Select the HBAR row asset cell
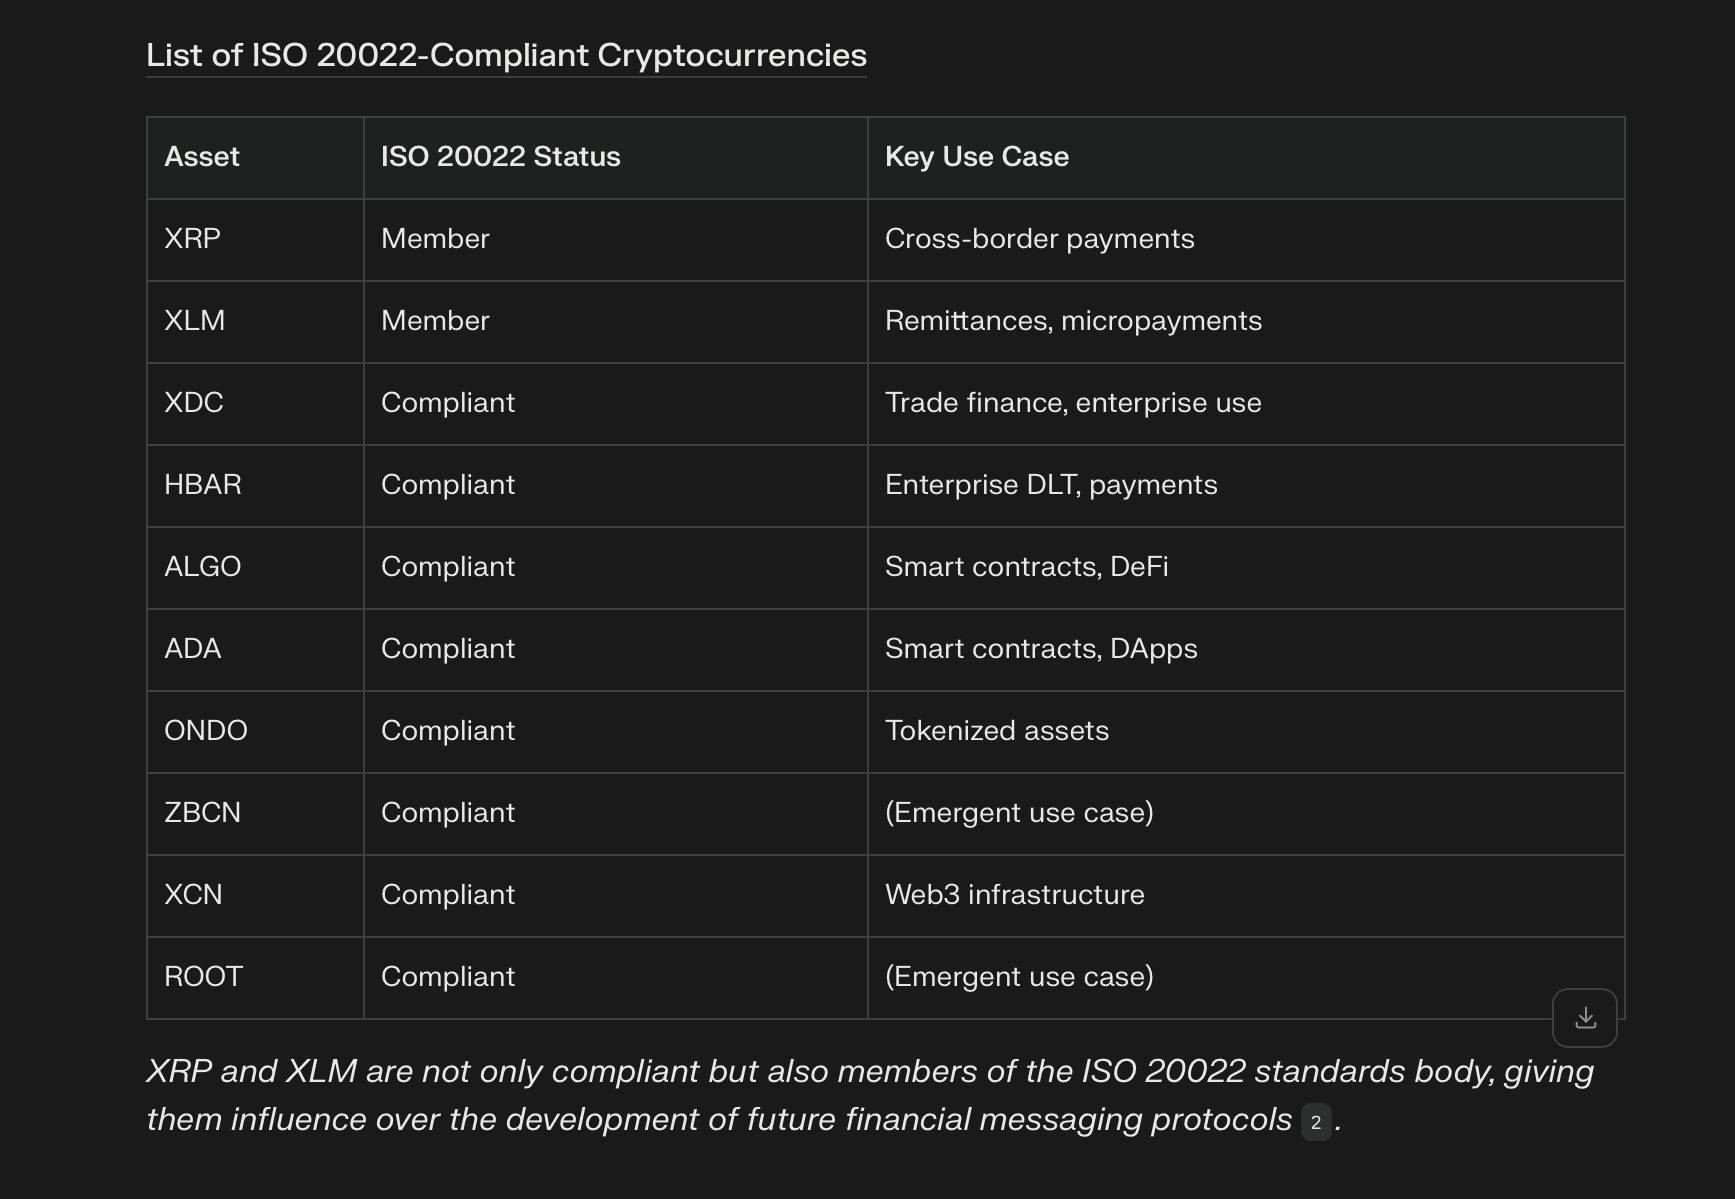Screen dimensions: 1735x1199 tap(255, 486)
